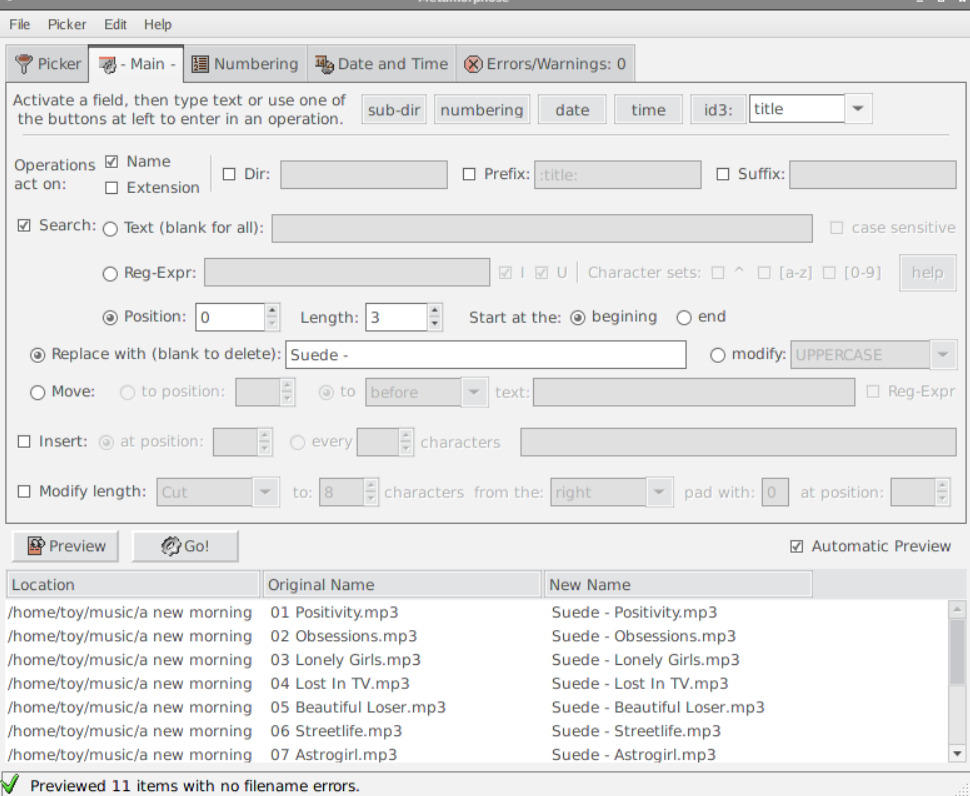Select Replace with radio button

pyautogui.click(x=38, y=355)
